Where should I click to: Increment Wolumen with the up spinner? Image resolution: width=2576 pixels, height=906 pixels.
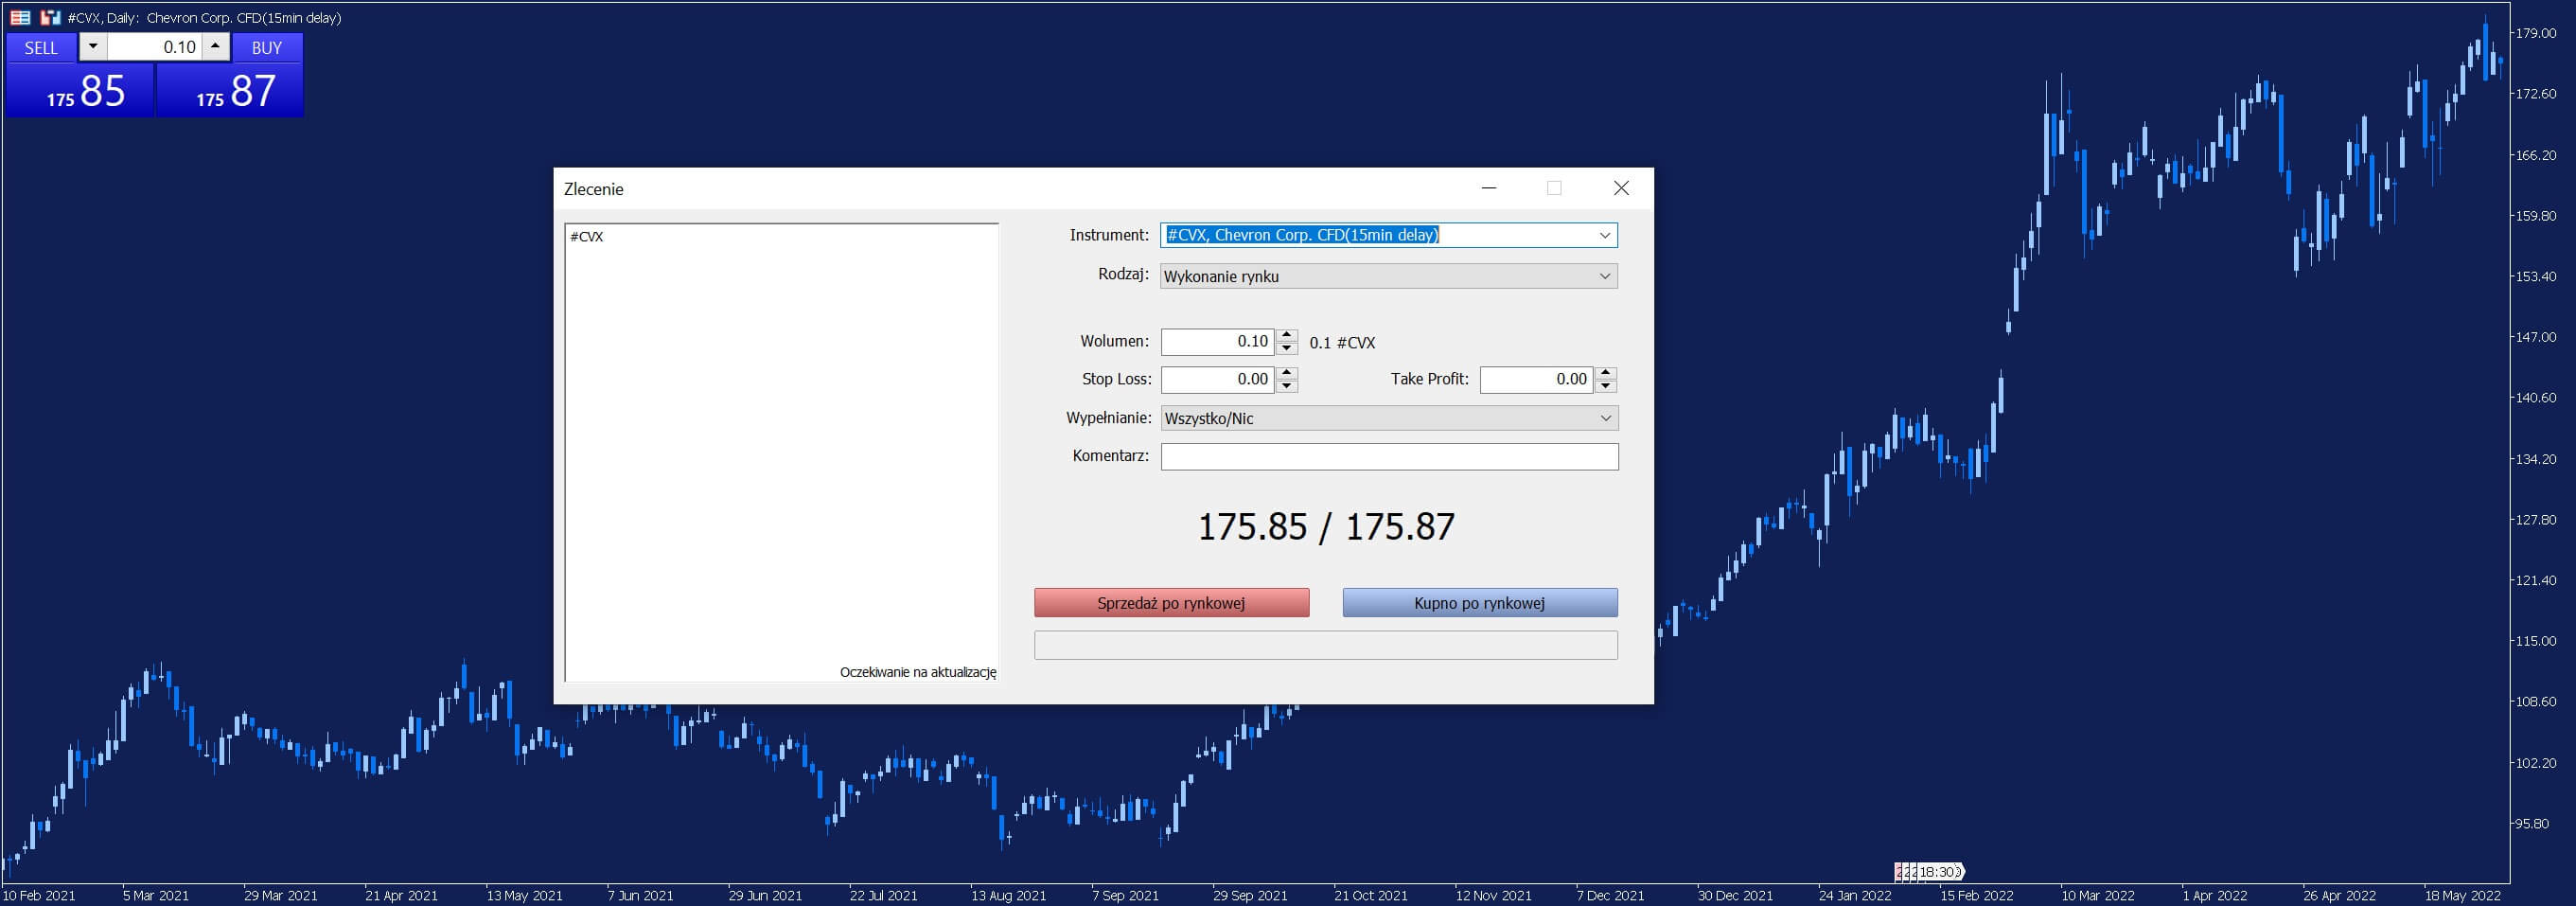1287,335
